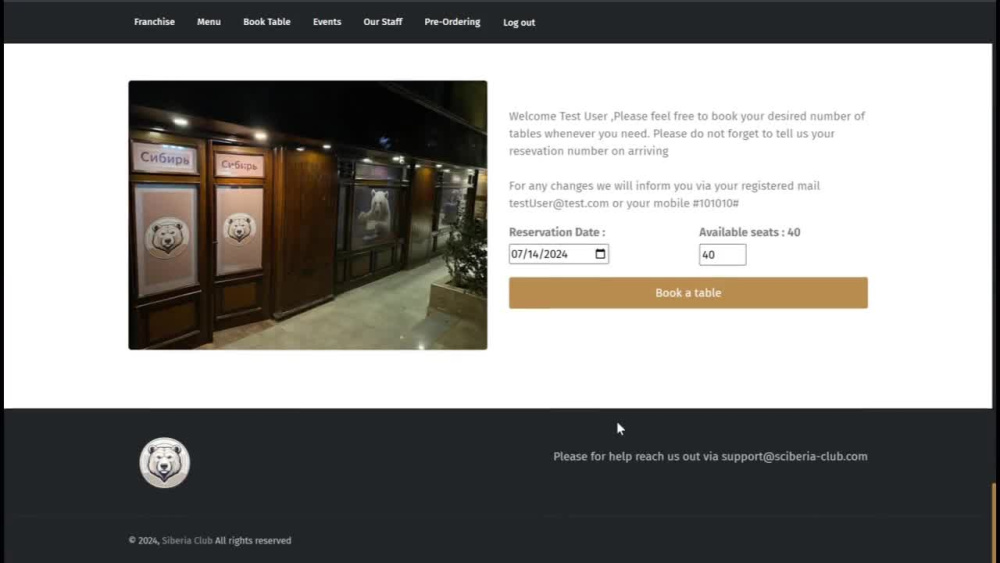Go to Pre-Ordering
Viewport: 1000px width, 563px height.
[452, 22]
